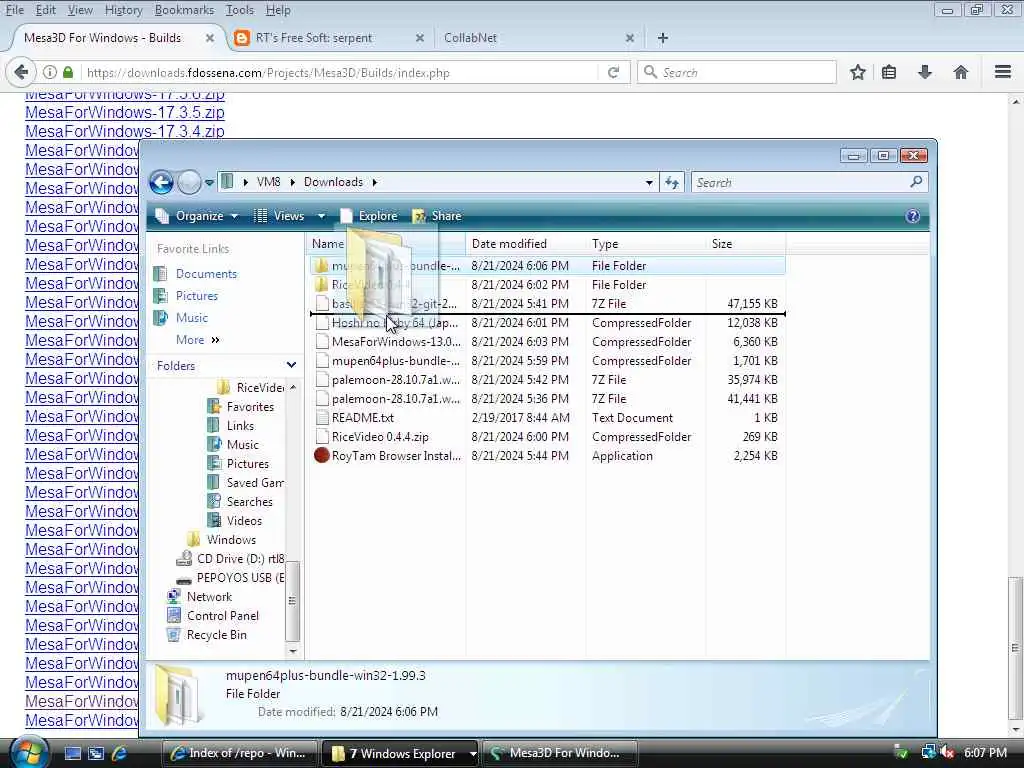
Task: Click Explorer Search input field
Action: pos(800,182)
